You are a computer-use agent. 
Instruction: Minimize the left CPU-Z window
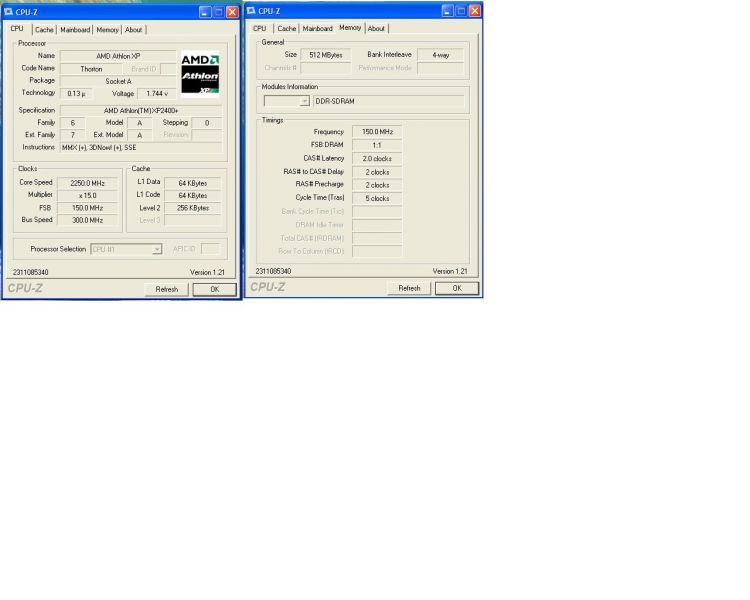coord(205,12)
